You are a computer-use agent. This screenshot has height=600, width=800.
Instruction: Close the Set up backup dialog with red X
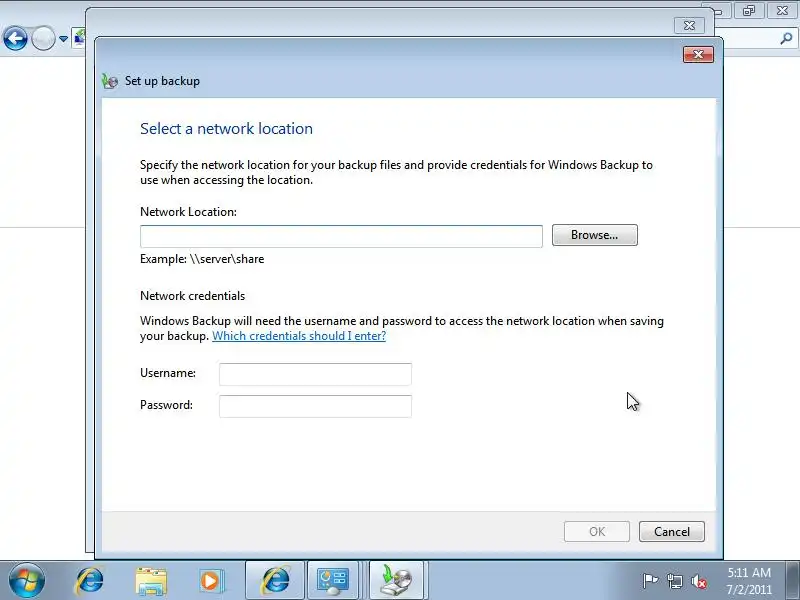698,55
